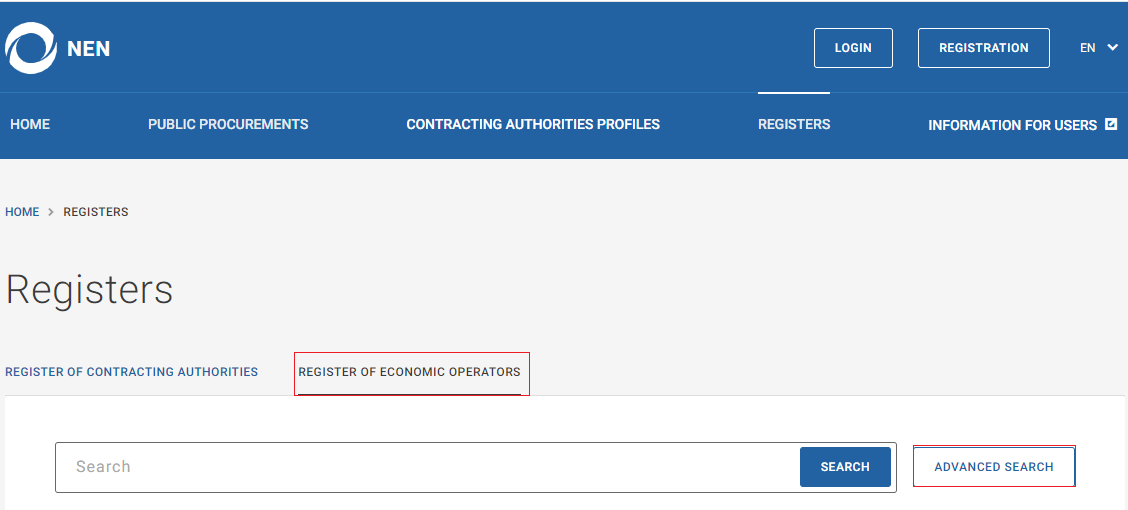Open ADVANCED SEARCH options

coord(993,467)
